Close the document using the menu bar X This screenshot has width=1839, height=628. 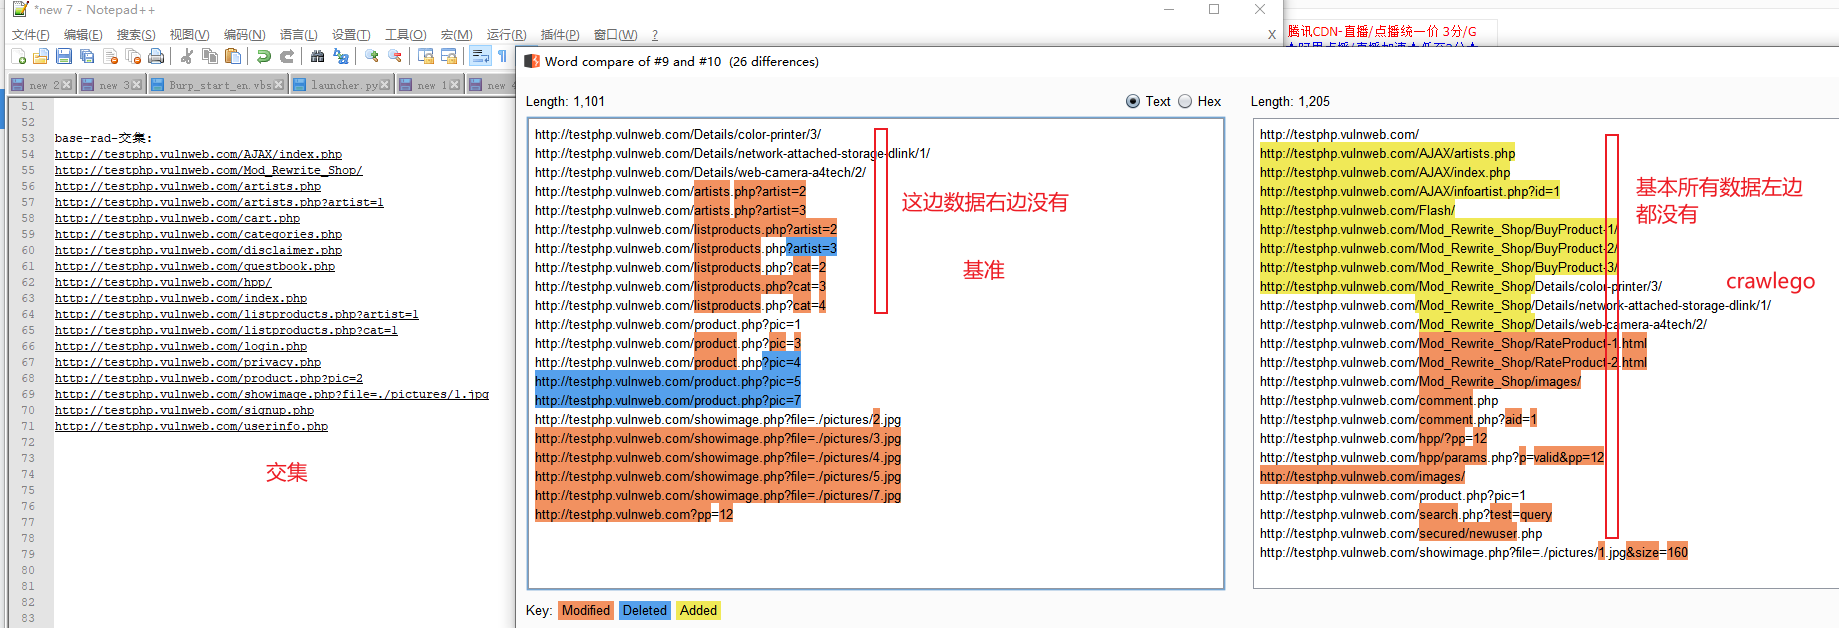(1272, 34)
